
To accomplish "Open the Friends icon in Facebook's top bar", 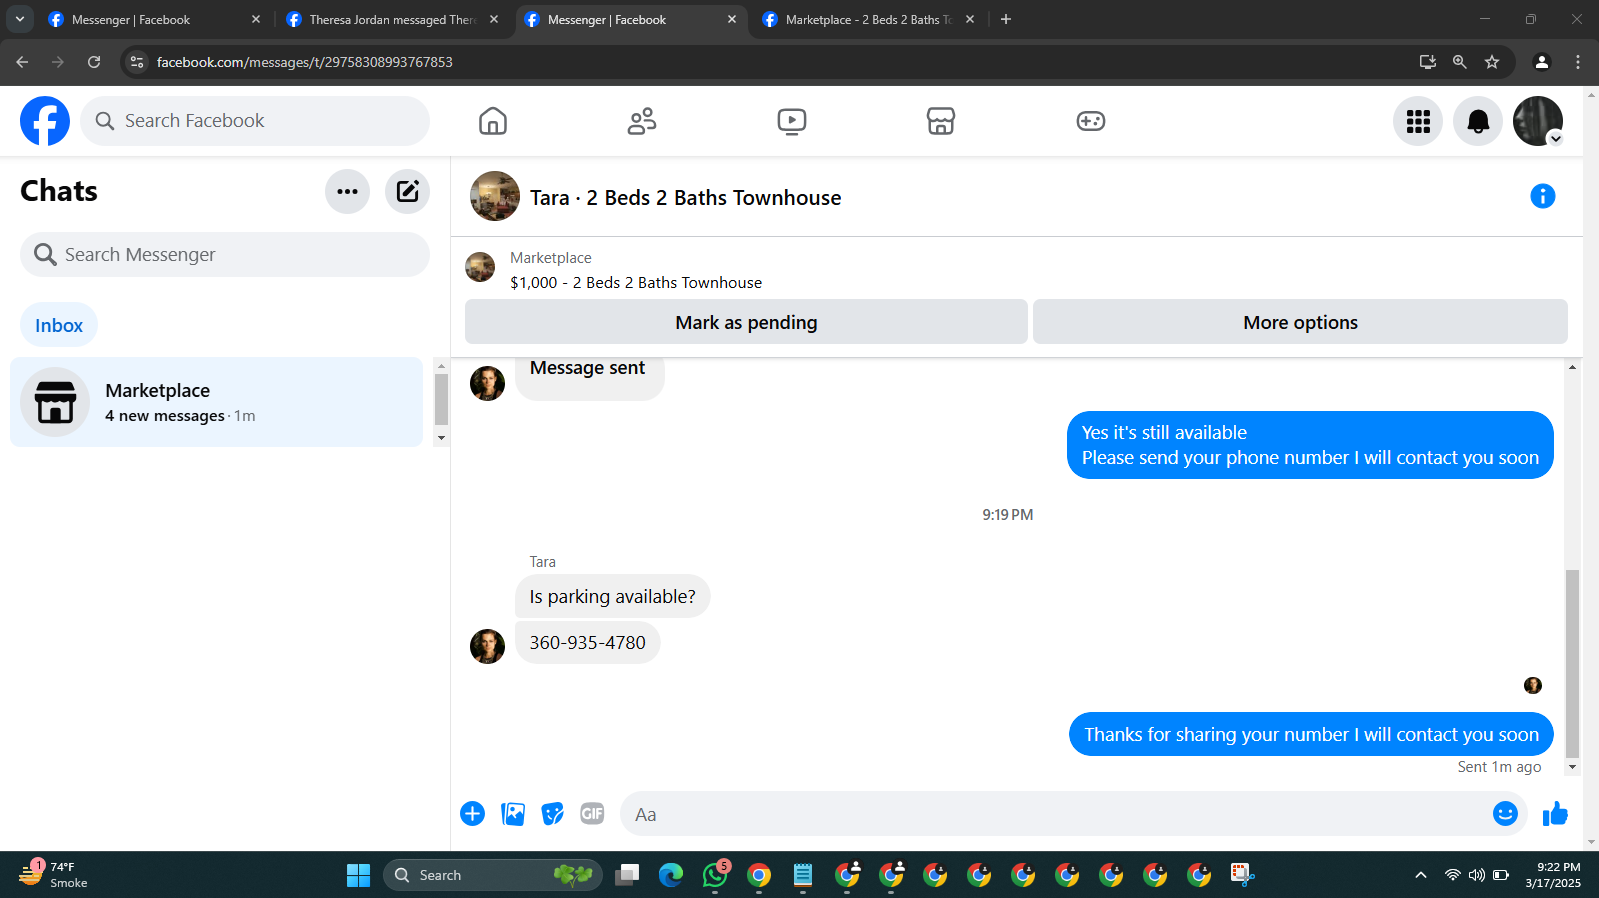I will (642, 121).
